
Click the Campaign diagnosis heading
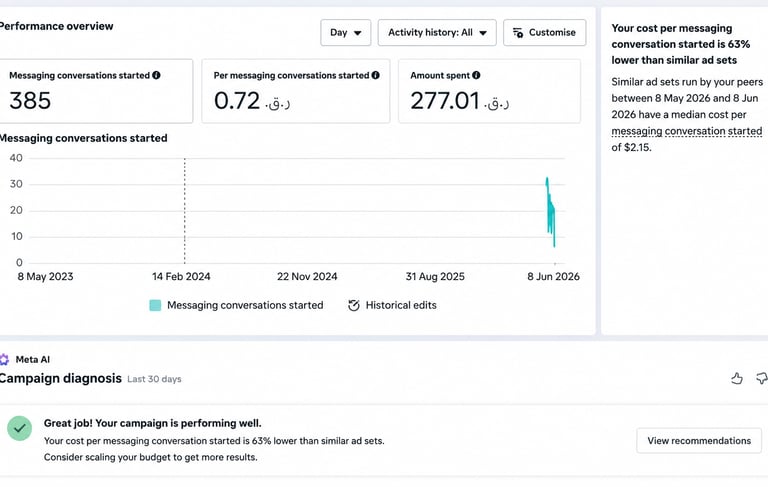click(x=61, y=379)
